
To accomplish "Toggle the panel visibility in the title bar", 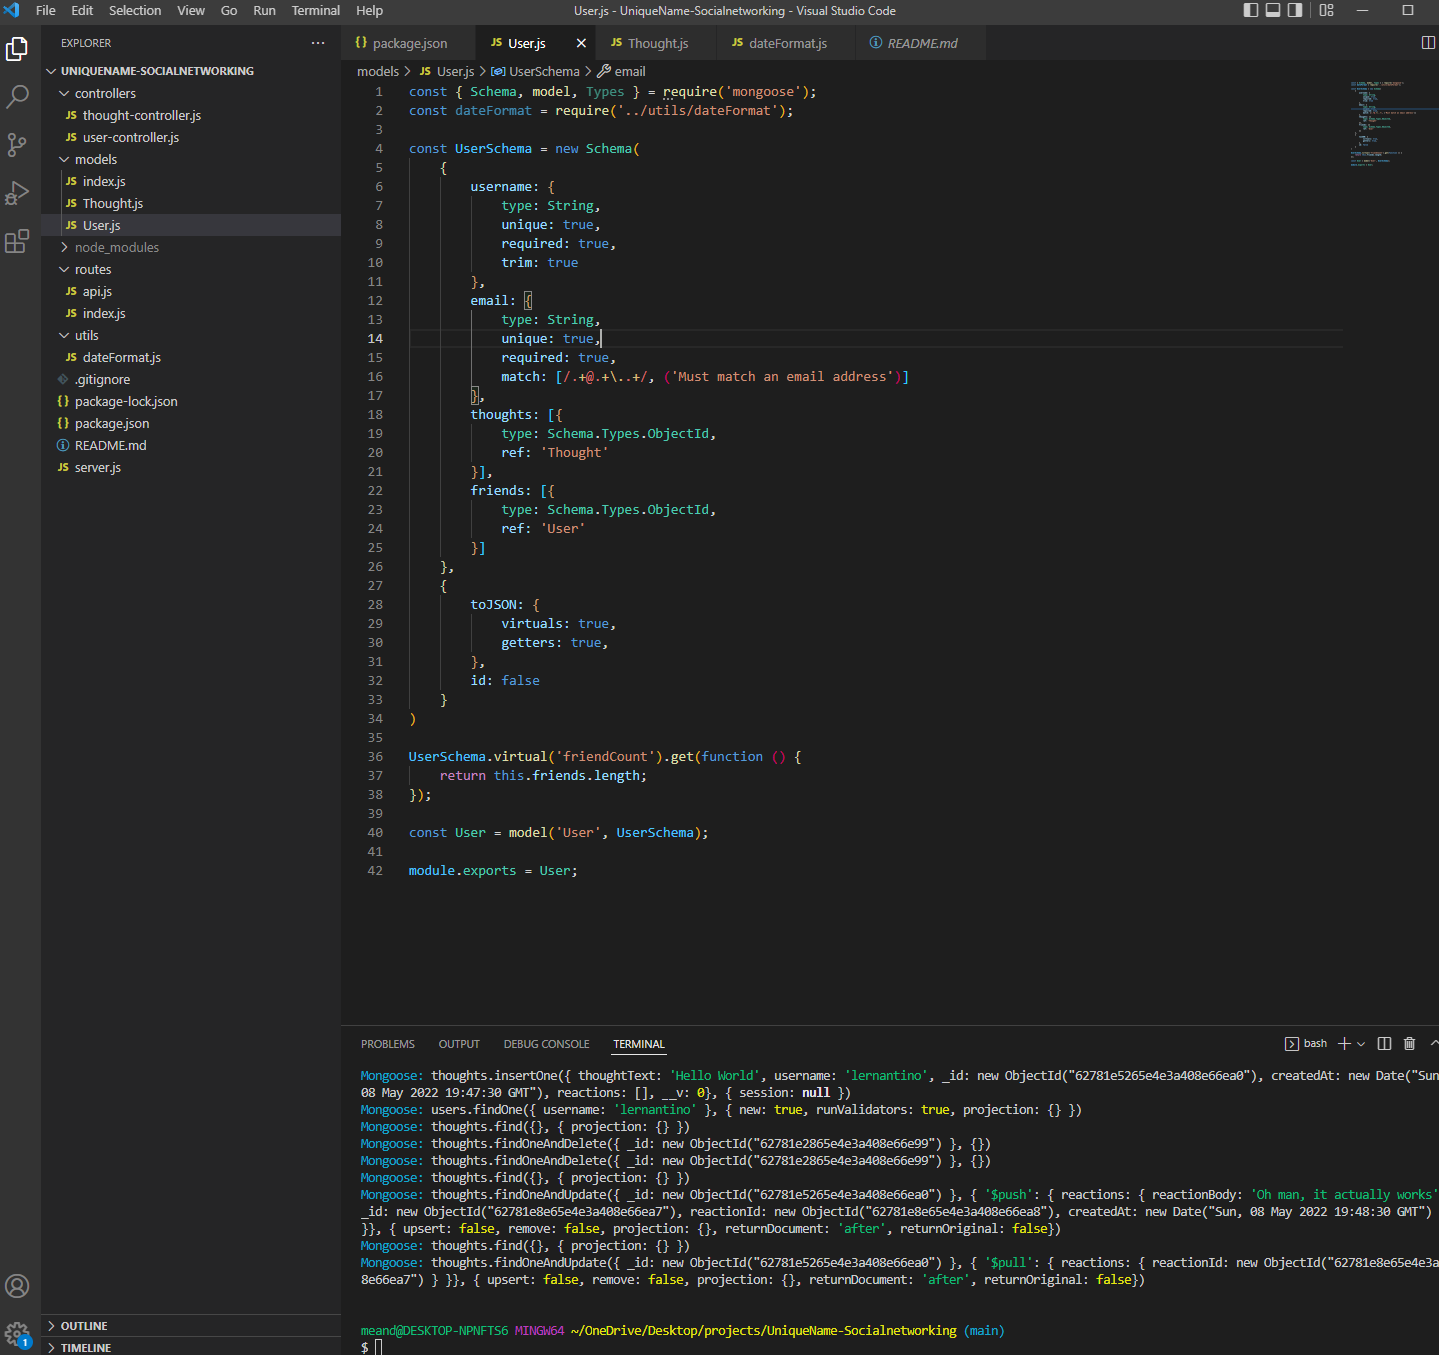I will 1272,10.
